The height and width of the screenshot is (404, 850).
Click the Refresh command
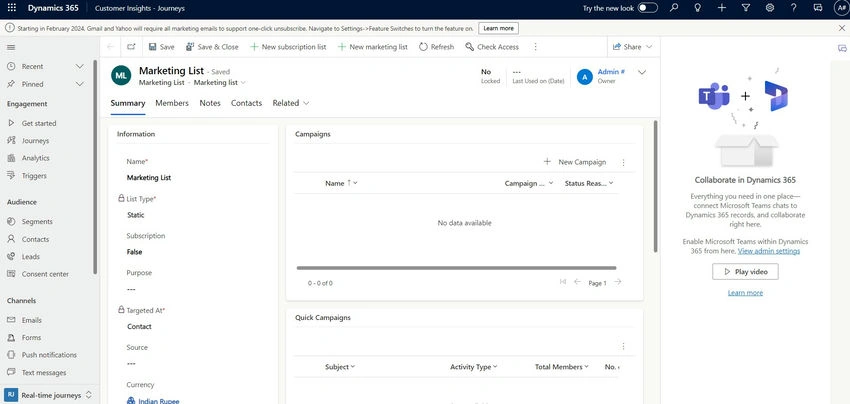click(x=436, y=47)
